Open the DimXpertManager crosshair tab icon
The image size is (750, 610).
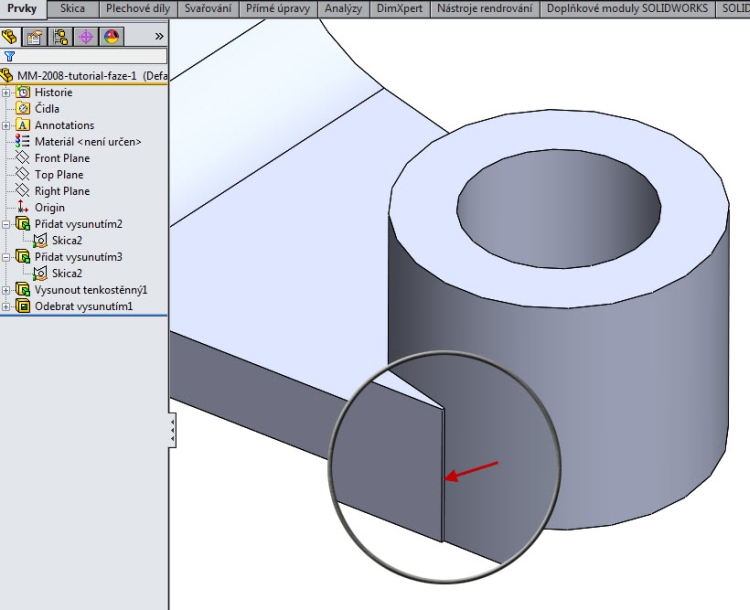[x=86, y=36]
